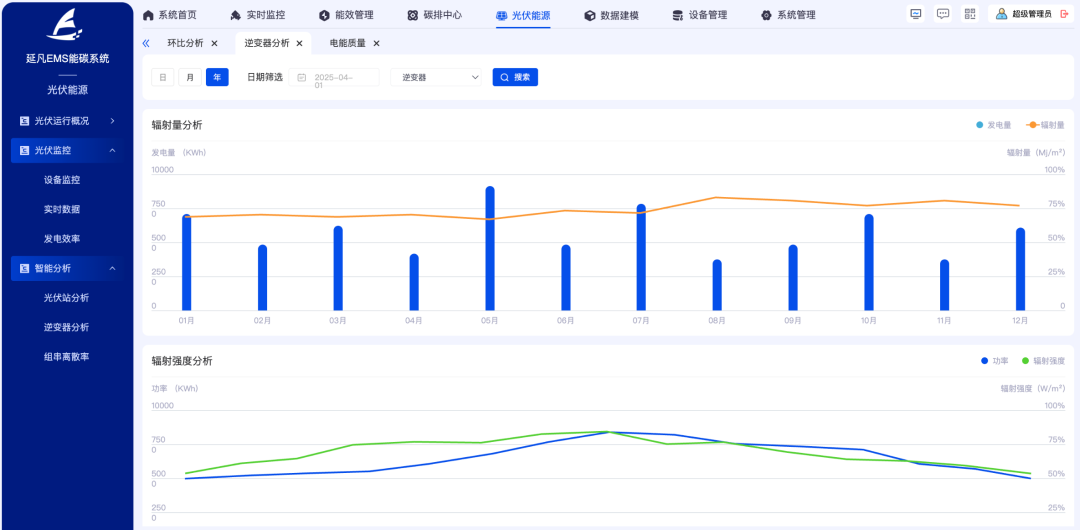
Task: Click the red logout icon
Action: (x=1064, y=14)
